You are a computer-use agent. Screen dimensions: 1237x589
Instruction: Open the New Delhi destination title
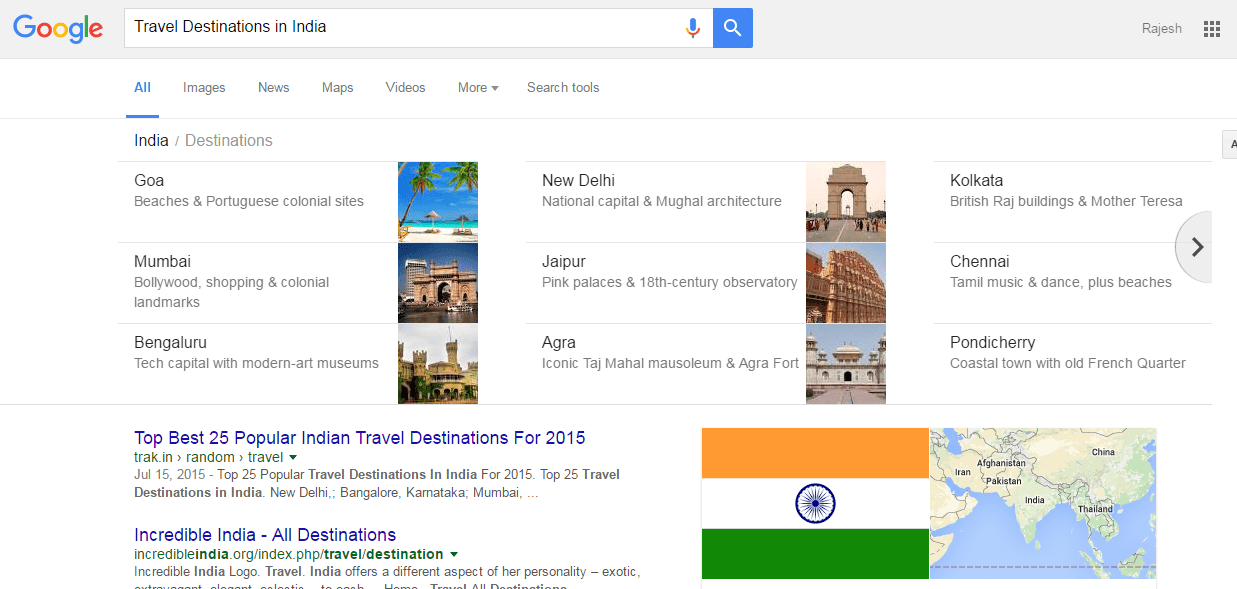[x=578, y=181]
